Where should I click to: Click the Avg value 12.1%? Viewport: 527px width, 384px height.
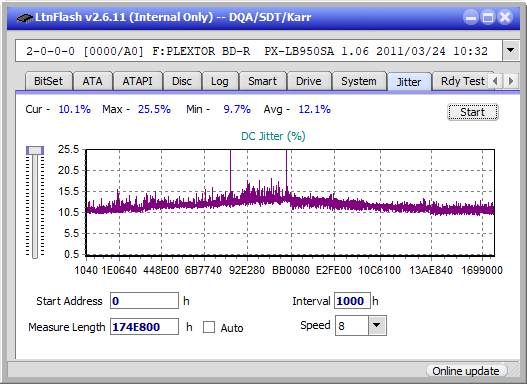pyautogui.click(x=315, y=109)
